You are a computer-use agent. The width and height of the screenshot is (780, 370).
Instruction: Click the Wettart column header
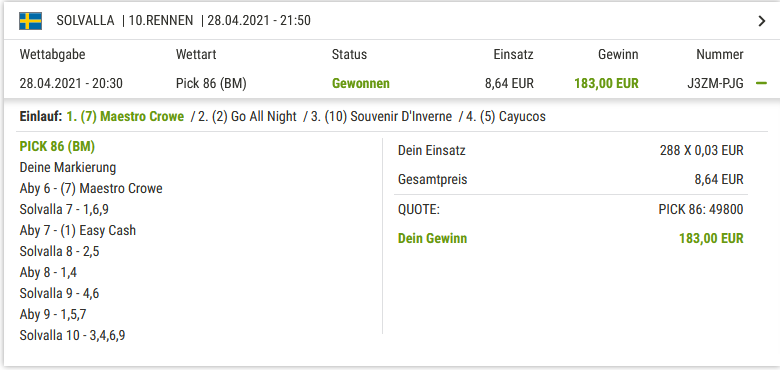click(196, 55)
